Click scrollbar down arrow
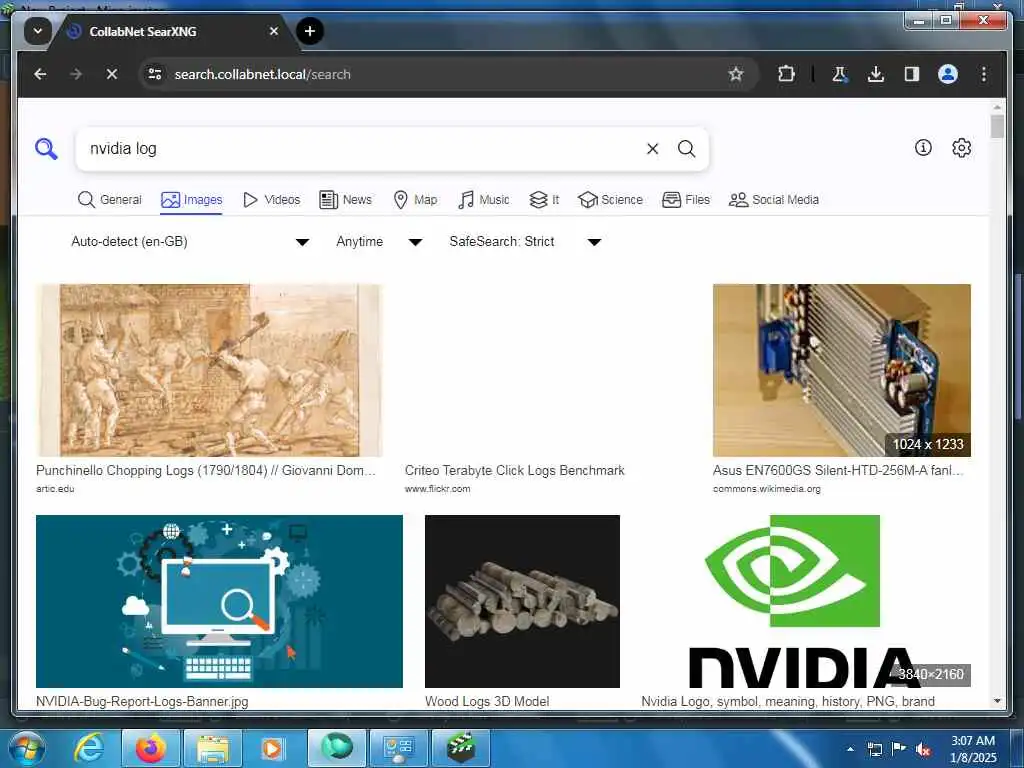The image size is (1024, 768). [x=997, y=701]
